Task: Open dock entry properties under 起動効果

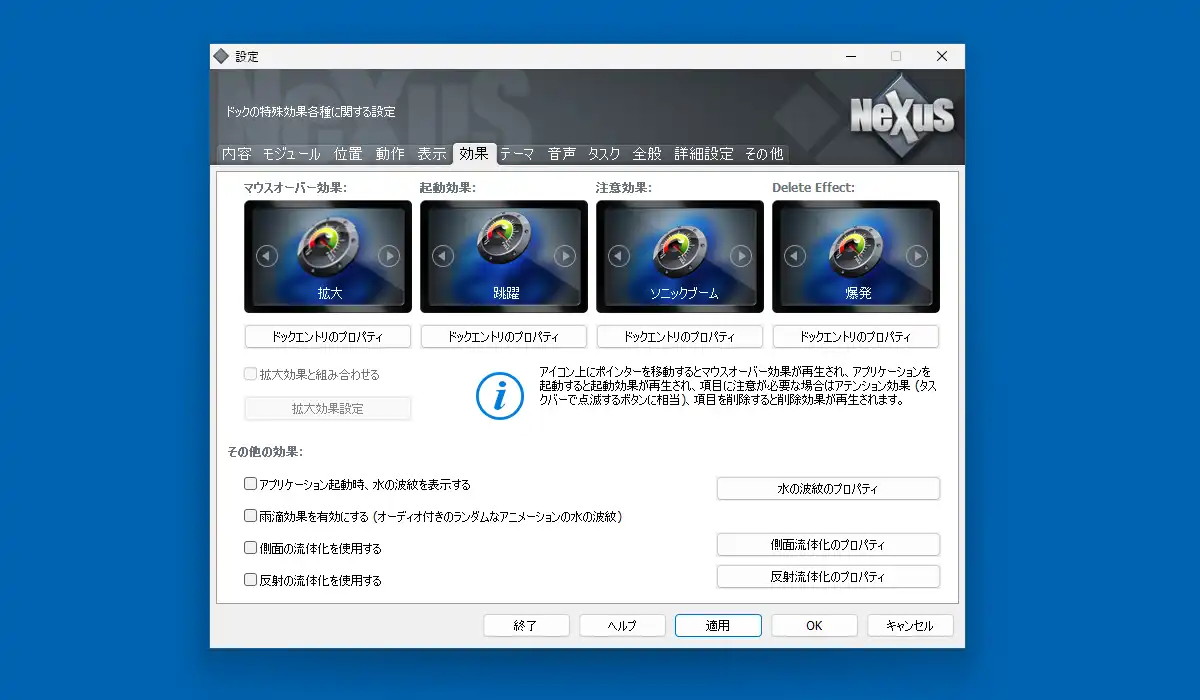Action: tap(504, 336)
